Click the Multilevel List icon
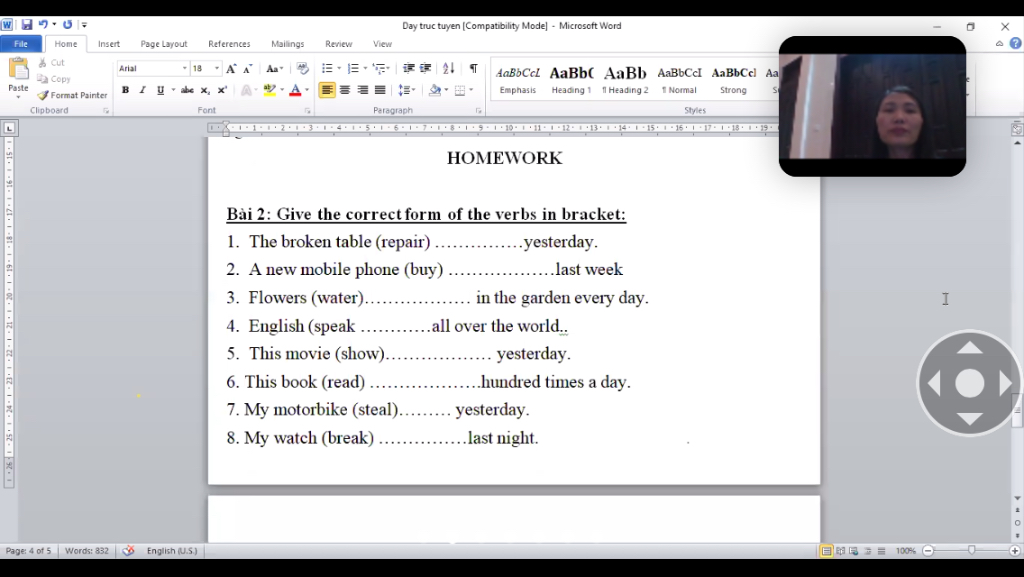 pyautogui.click(x=379, y=69)
